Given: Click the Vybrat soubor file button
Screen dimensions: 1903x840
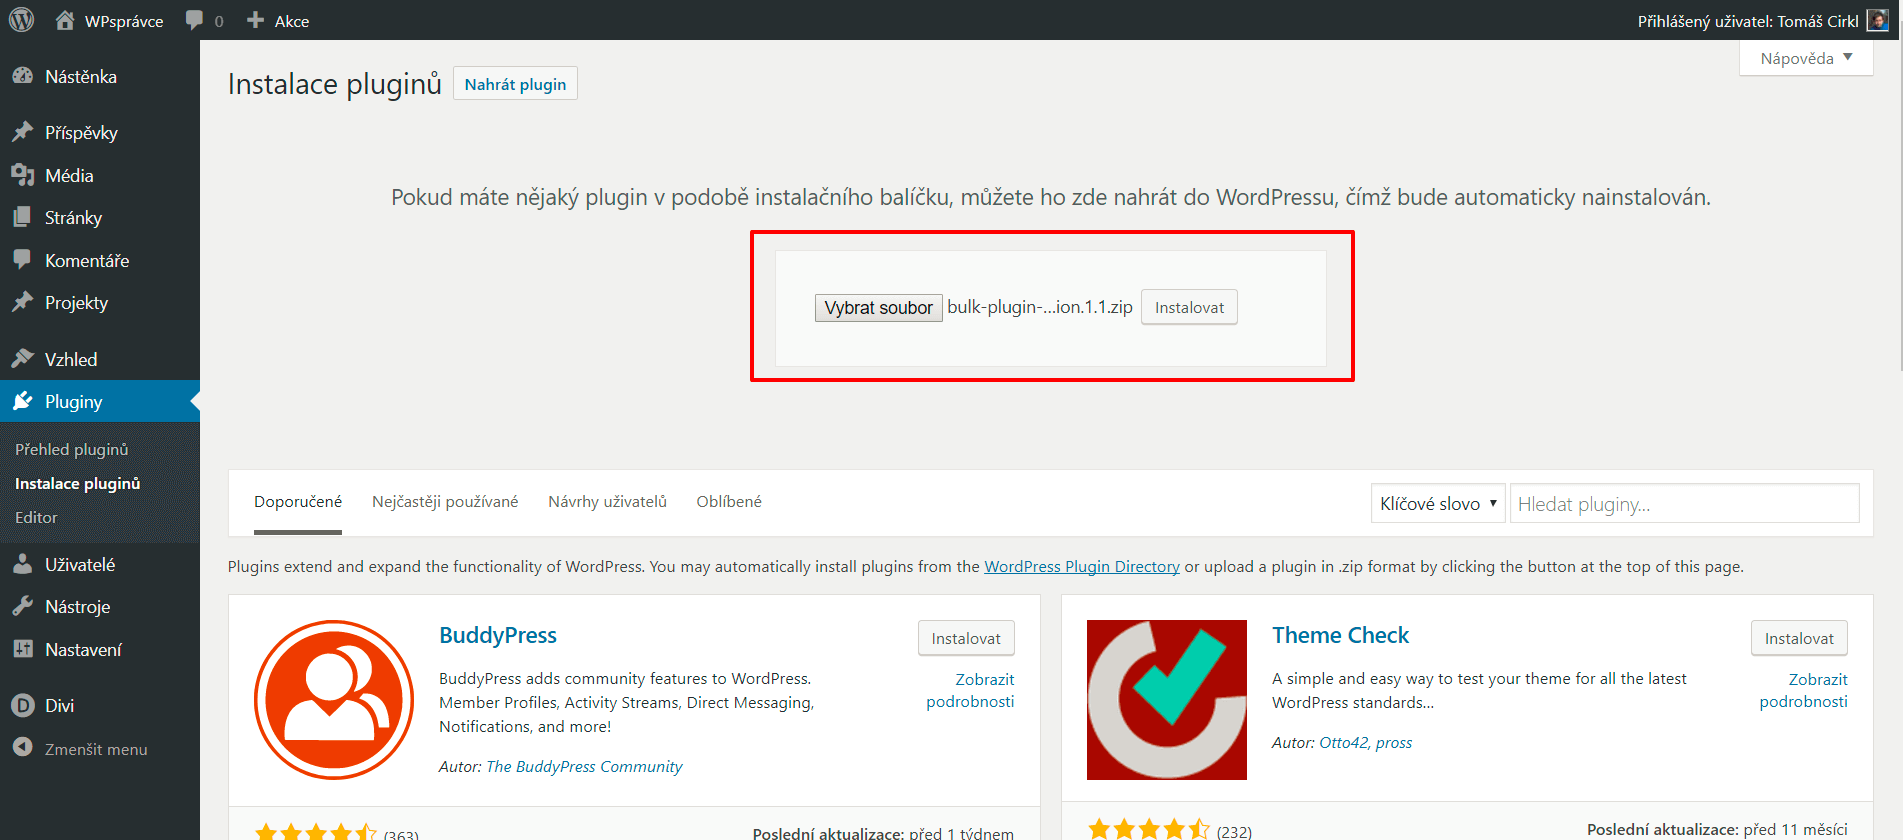Looking at the screenshot, I should coord(878,308).
